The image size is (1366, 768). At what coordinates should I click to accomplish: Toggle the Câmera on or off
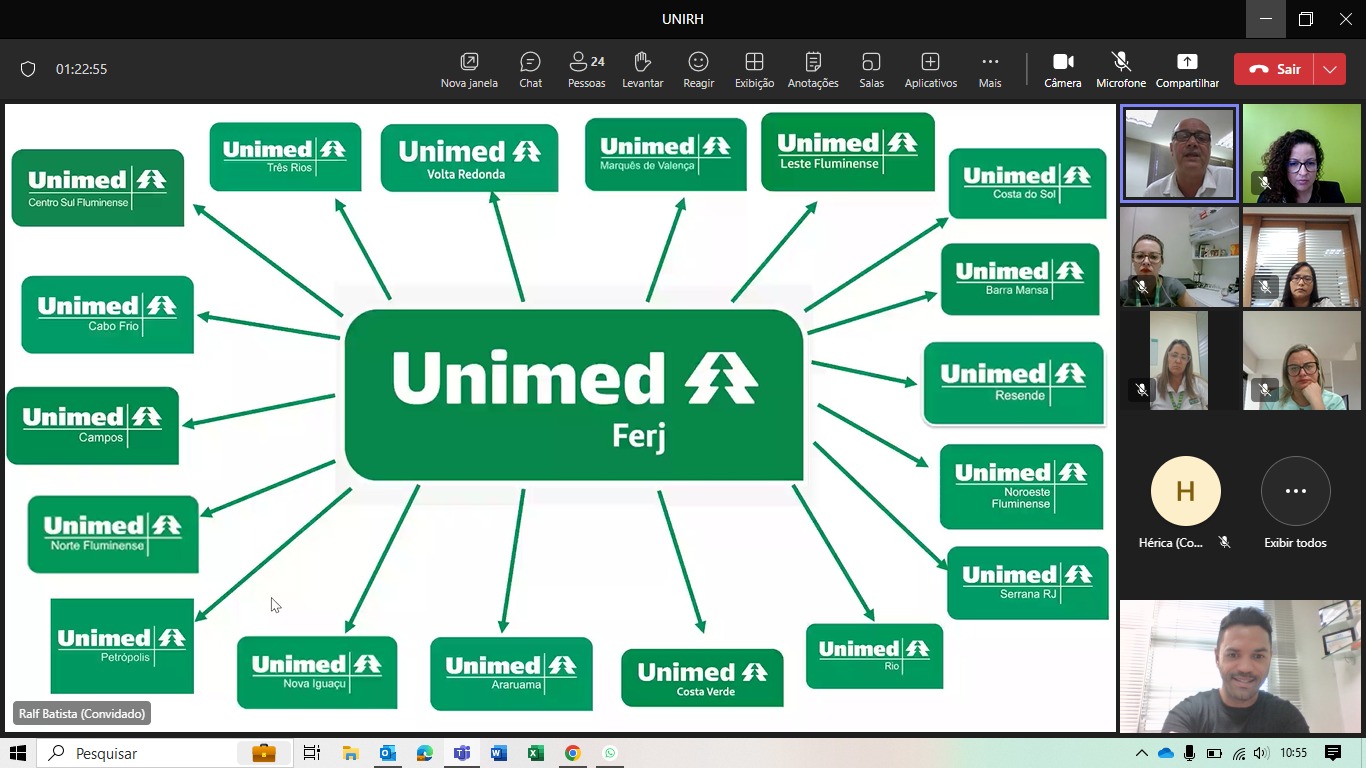pos(1062,70)
